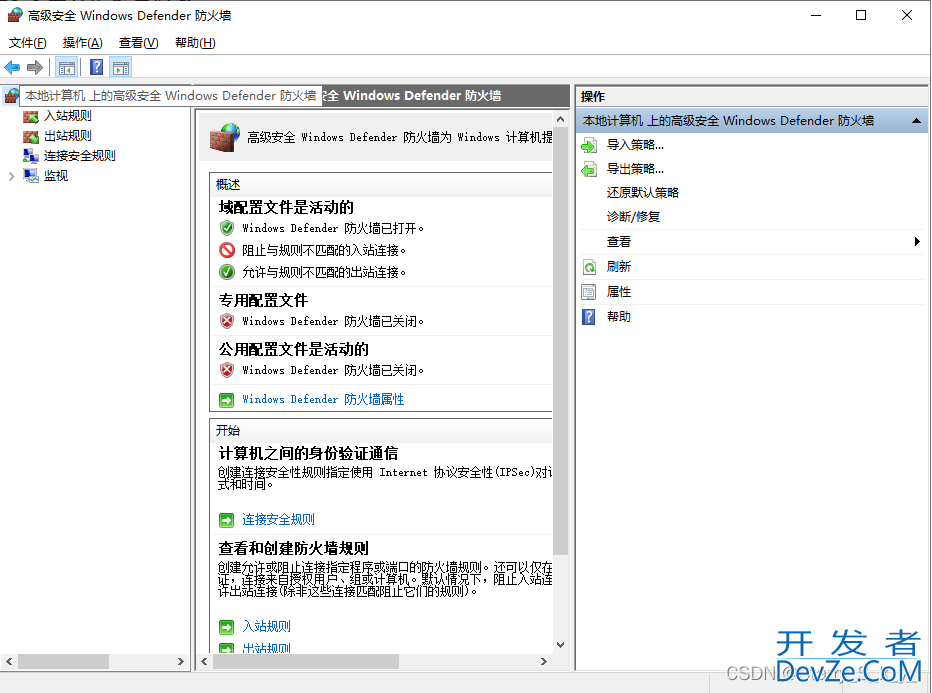The width and height of the screenshot is (932, 693).
Task: Click green arrow icon beside Windows Defender 防火墙属性
Action: coord(226,400)
